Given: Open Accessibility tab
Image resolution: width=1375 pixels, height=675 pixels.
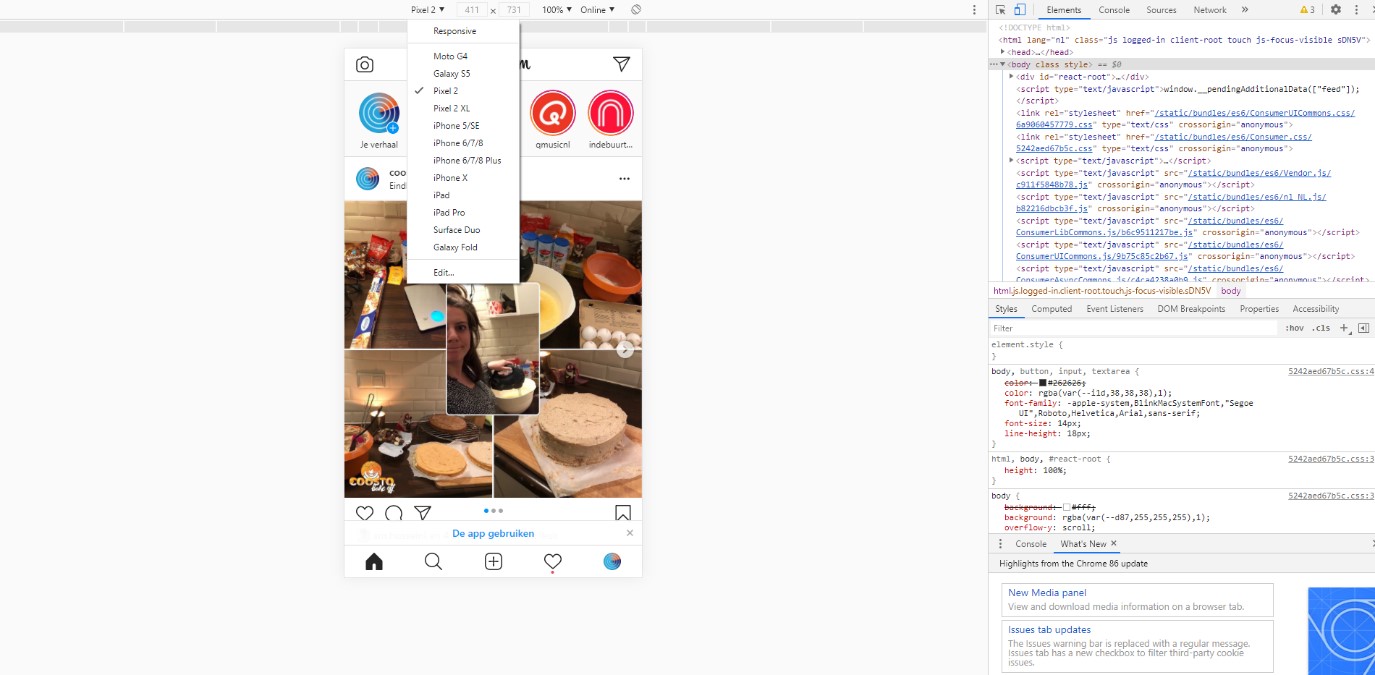Looking at the screenshot, I should click(1315, 309).
